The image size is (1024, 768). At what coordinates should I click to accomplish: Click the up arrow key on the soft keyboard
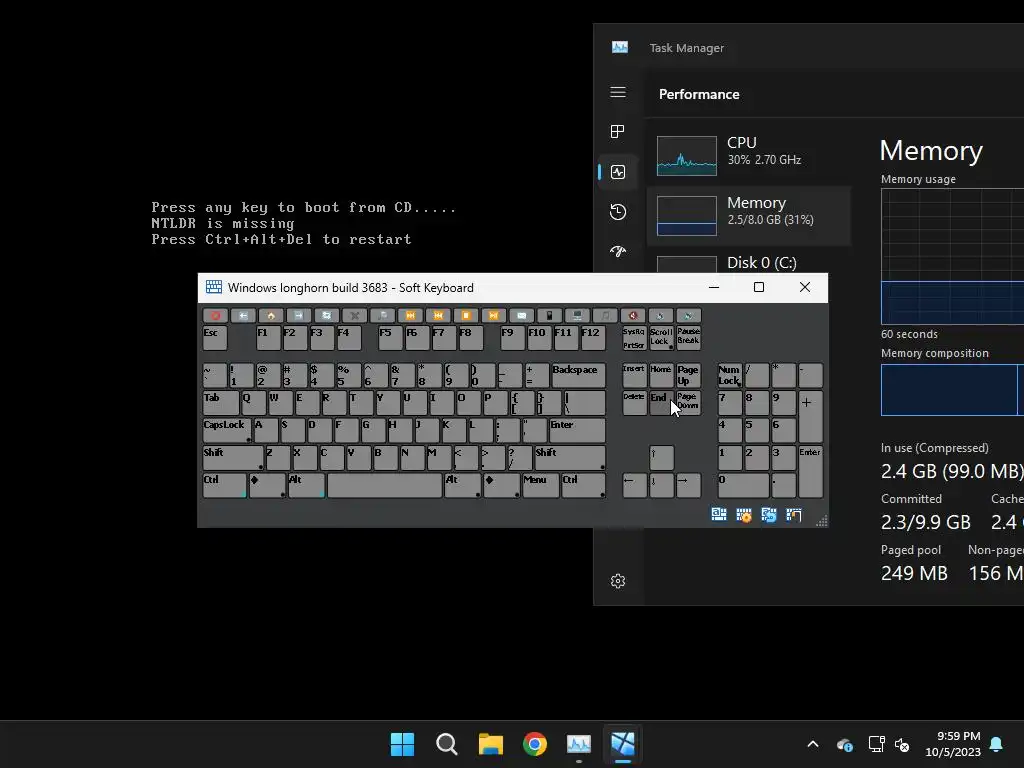coord(661,458)
